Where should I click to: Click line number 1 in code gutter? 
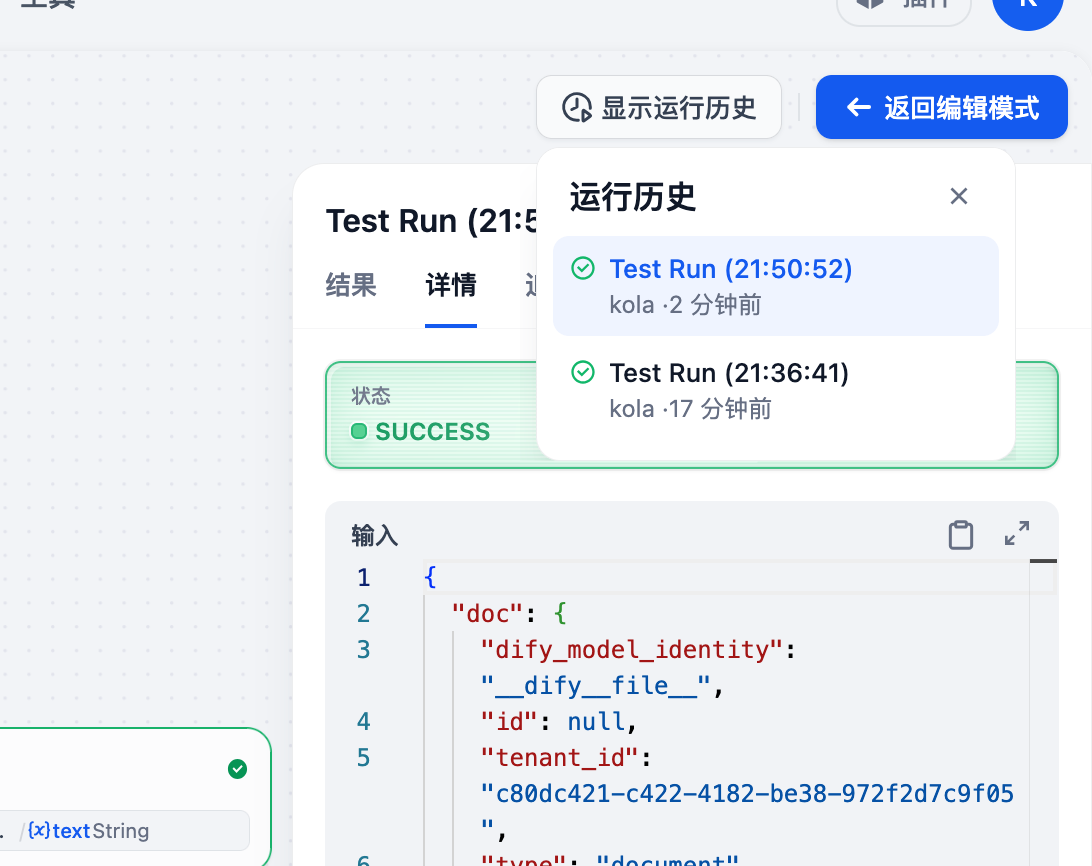click(364, 578)
